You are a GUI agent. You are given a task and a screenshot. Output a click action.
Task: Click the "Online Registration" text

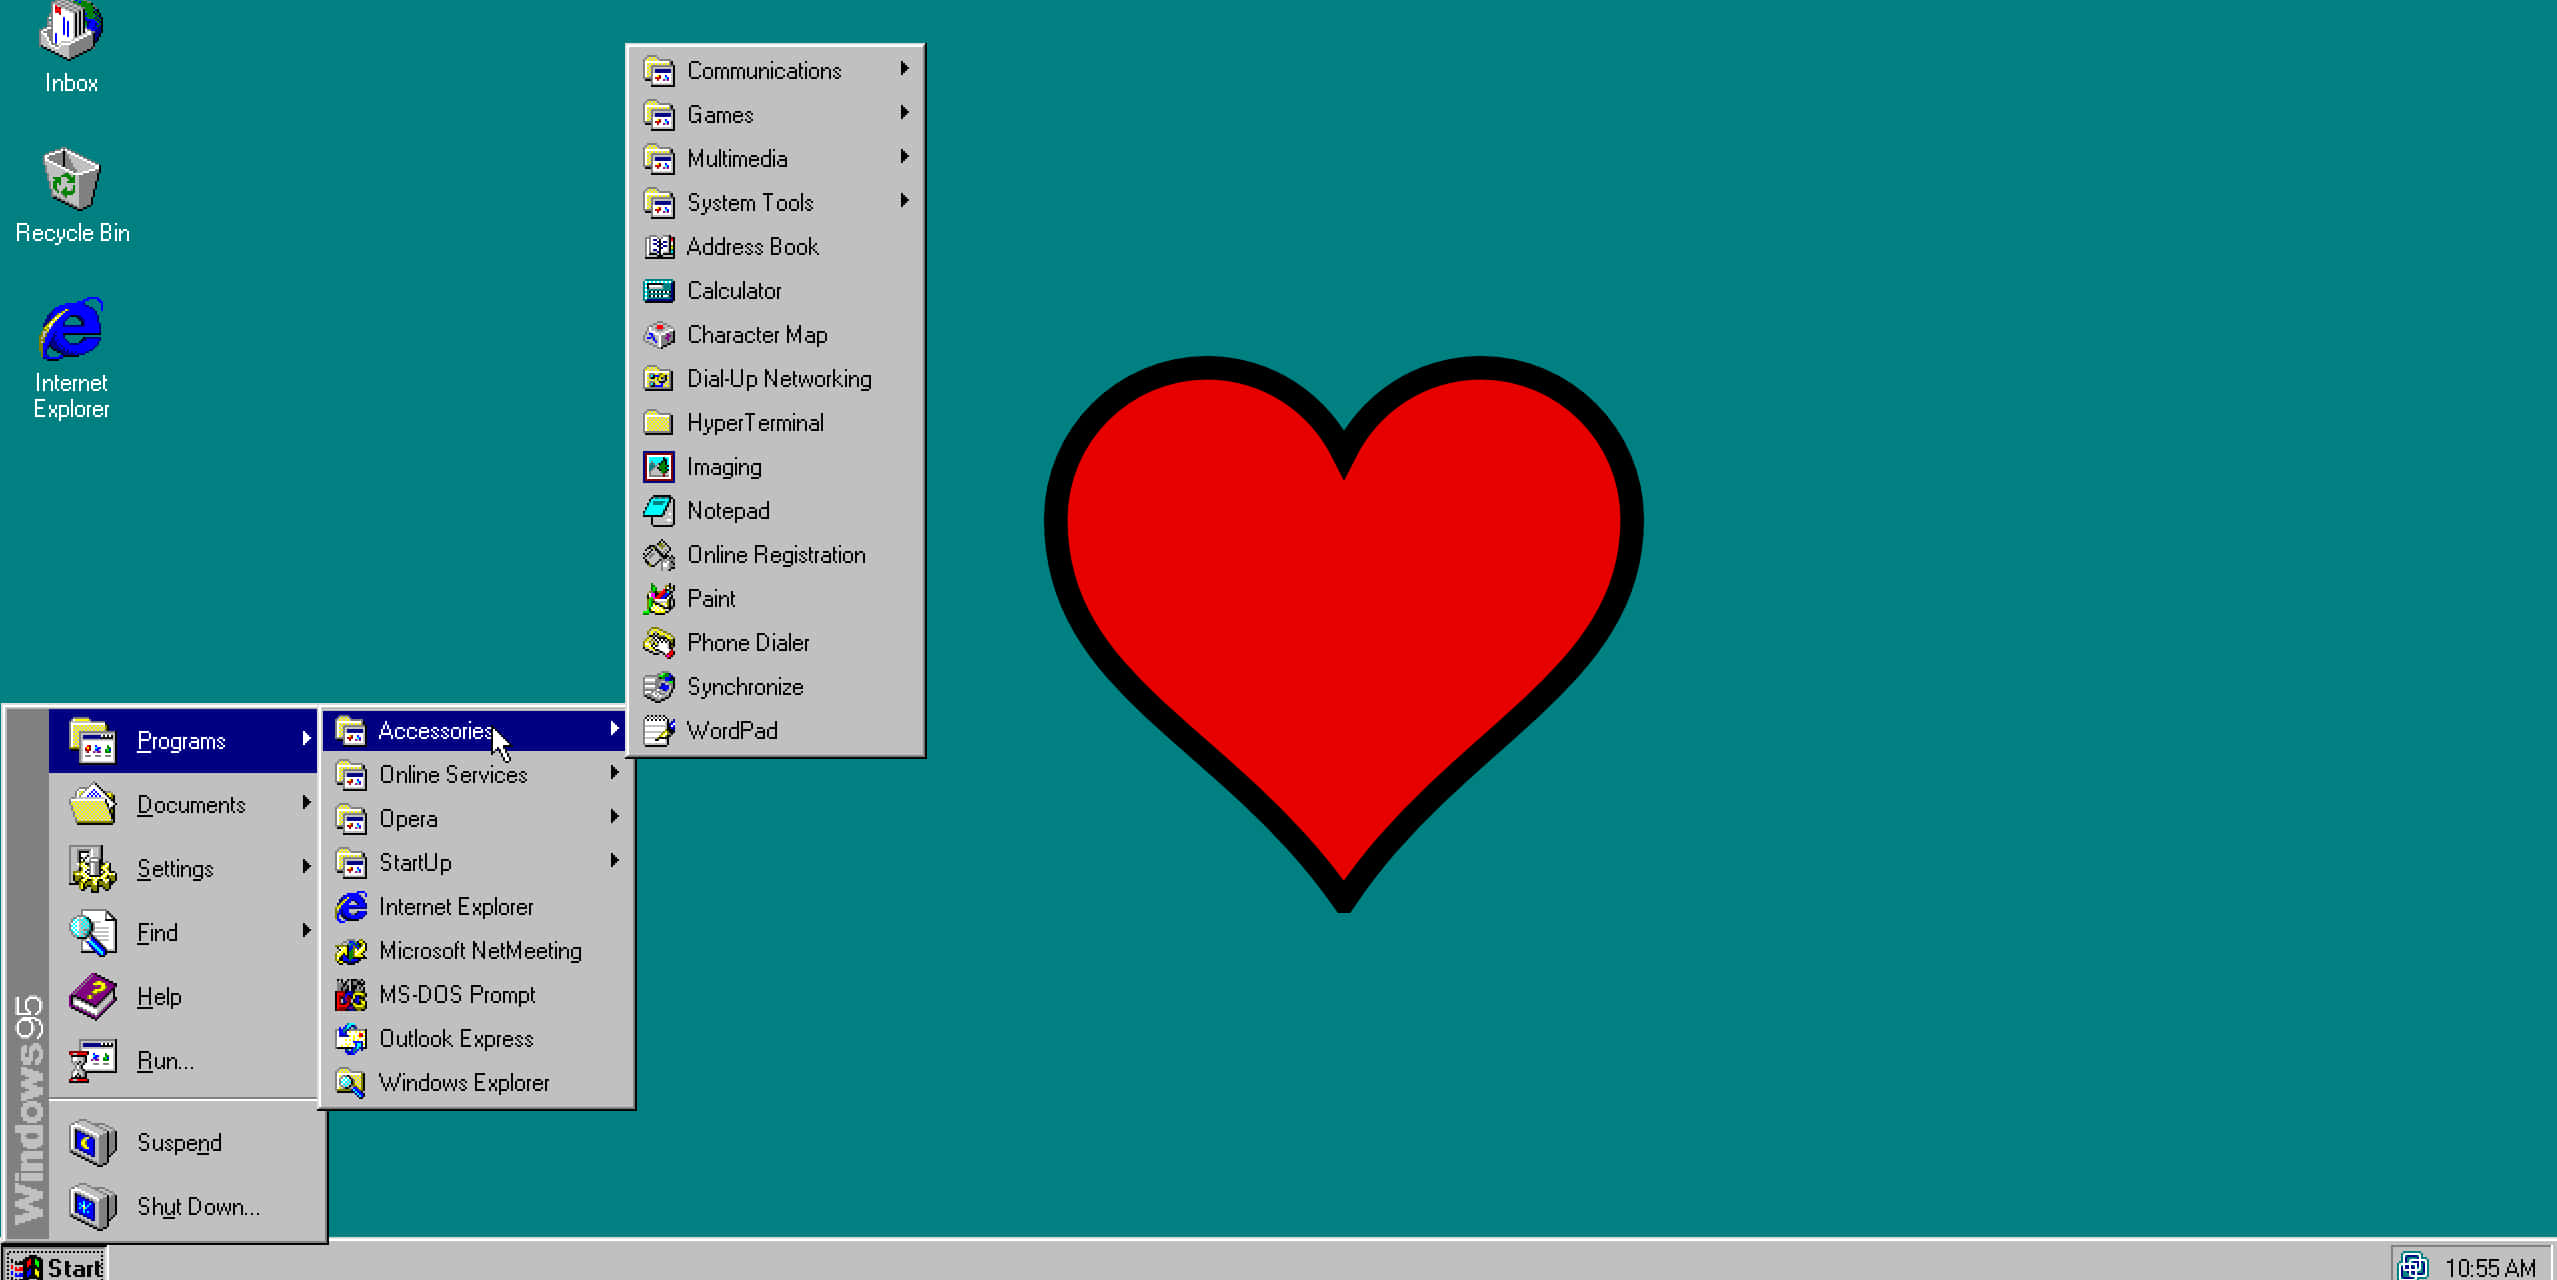tap(776, 555)
